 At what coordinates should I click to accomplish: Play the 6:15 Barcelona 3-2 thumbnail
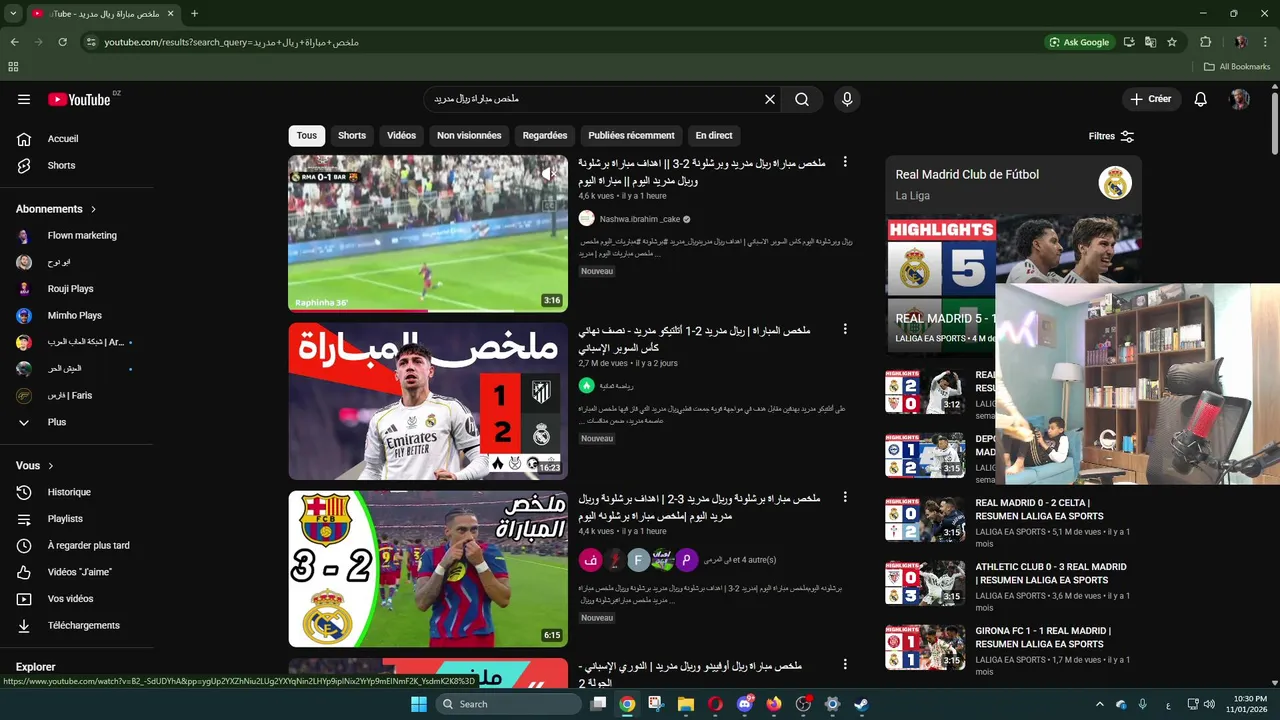pyautogui.click(x=428, y=568)
